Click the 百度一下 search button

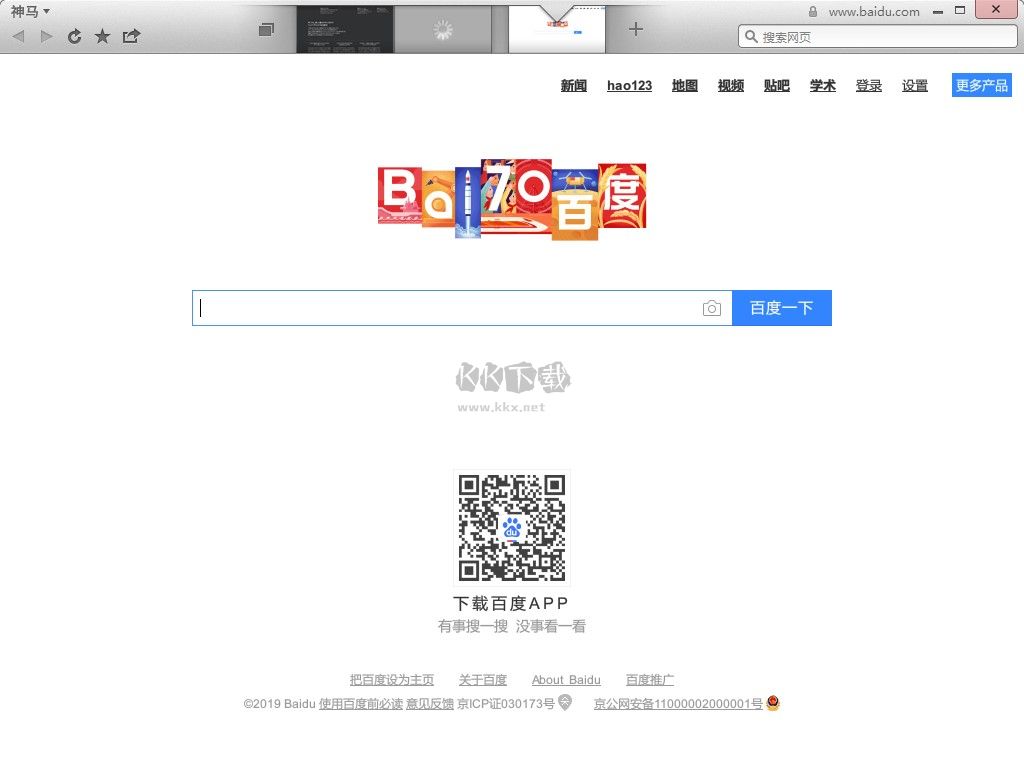click(782, 308)
